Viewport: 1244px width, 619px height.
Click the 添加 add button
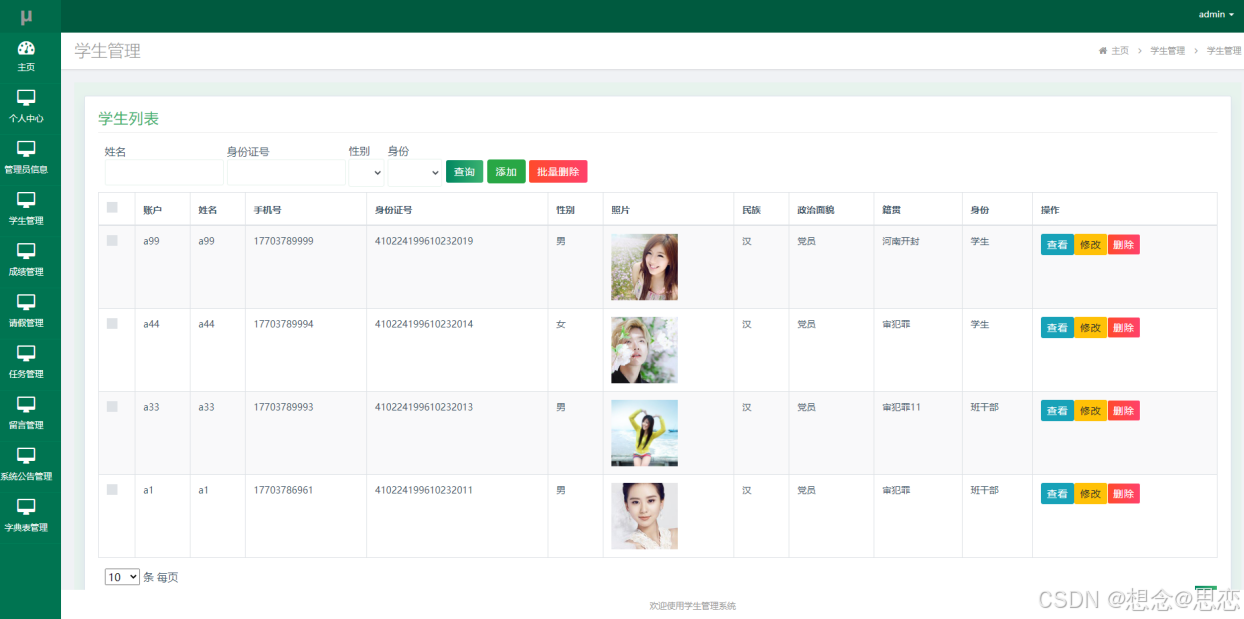point(506,172)
